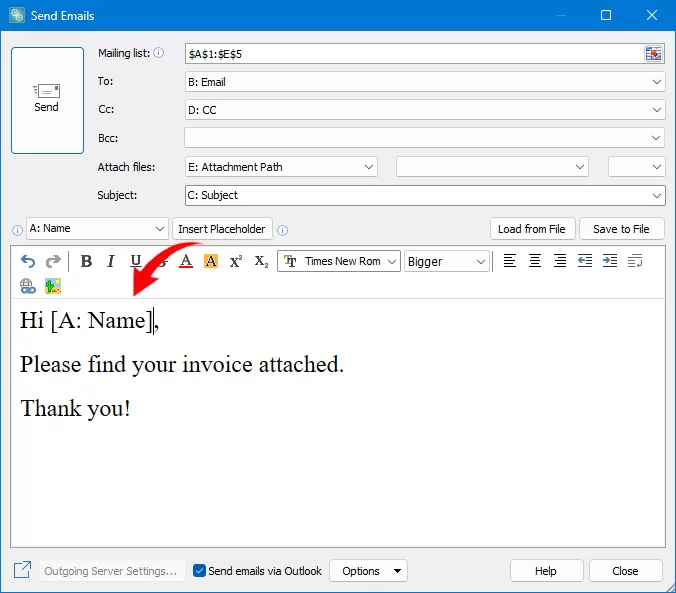This screenshot has height=593, width=676.
Task: Increase the paragraph indent
Action: [x=610, y=261]
